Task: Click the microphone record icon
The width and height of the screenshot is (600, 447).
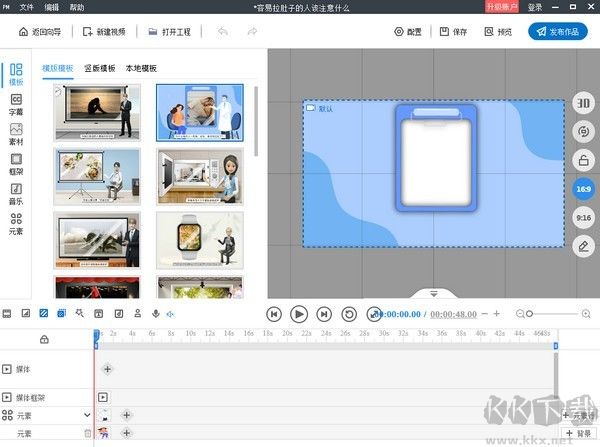Action: tap(155, 314)
